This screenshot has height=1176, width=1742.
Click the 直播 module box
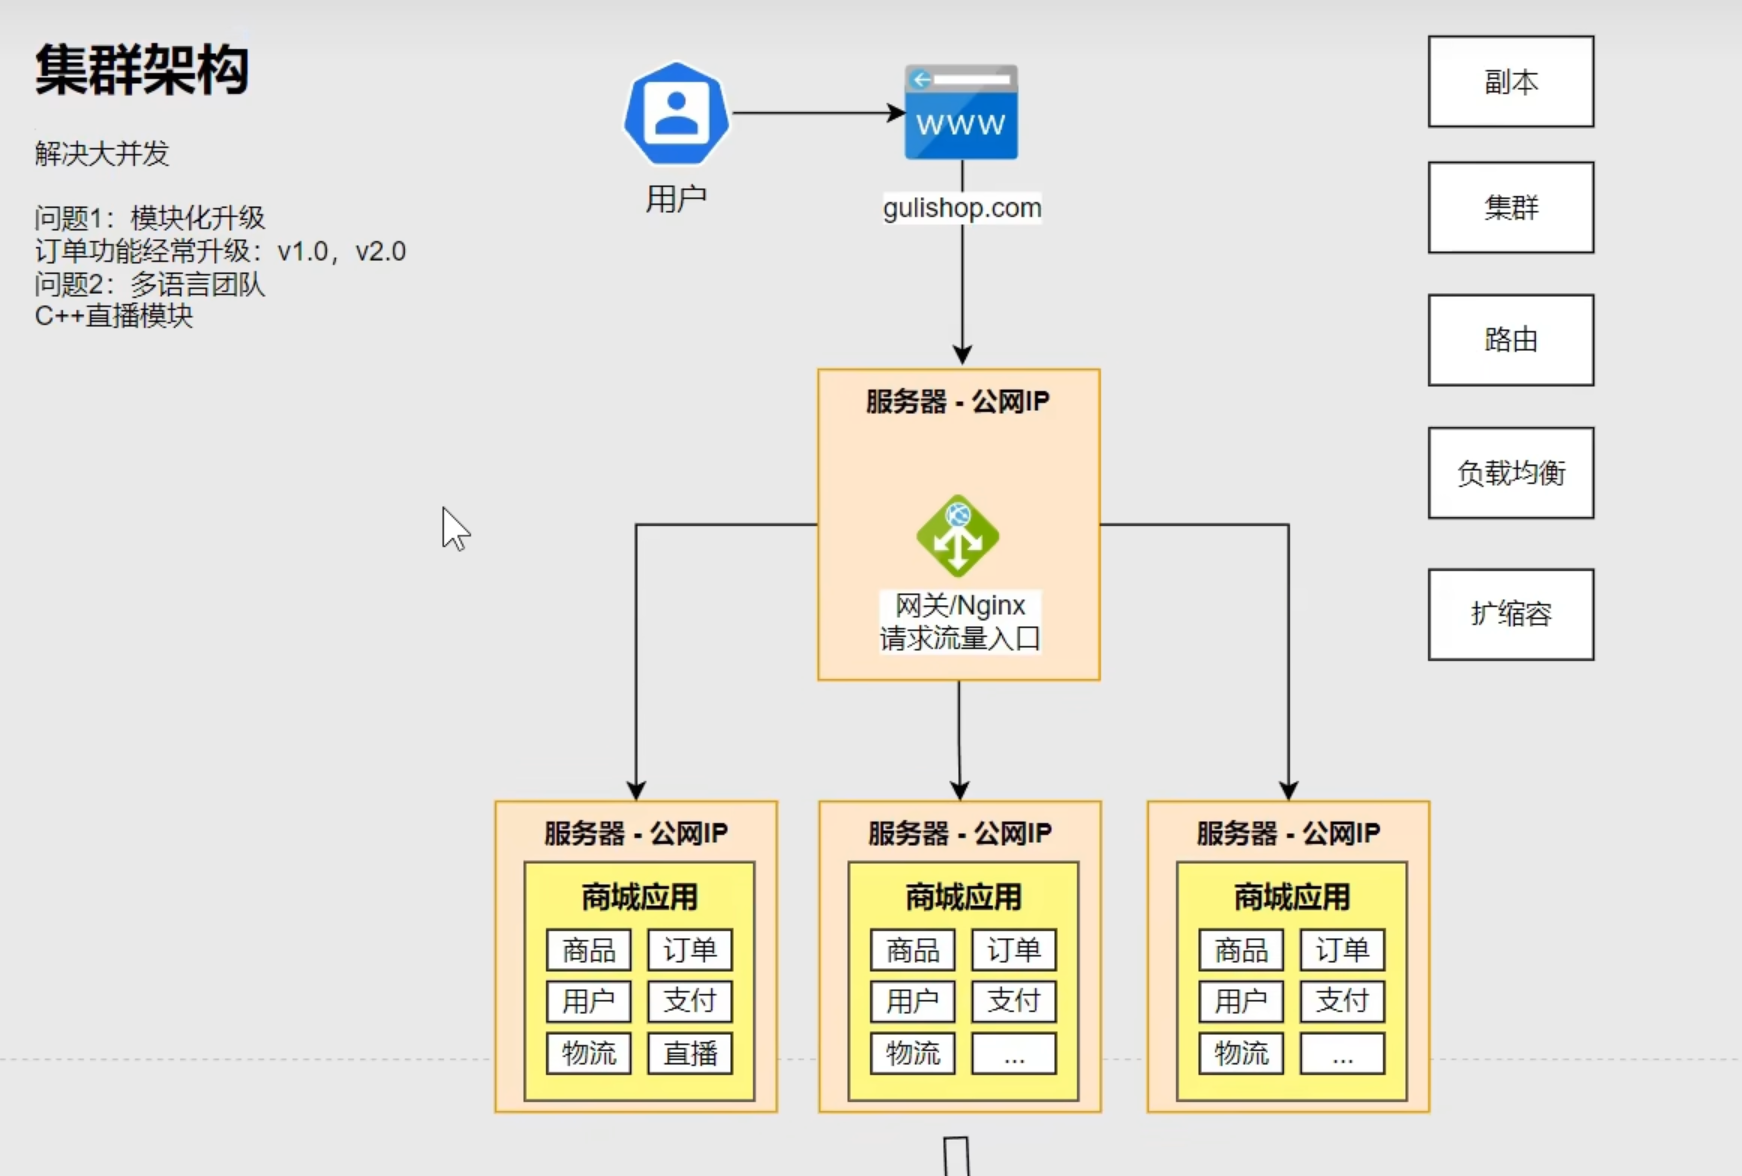coord(690,1053)
